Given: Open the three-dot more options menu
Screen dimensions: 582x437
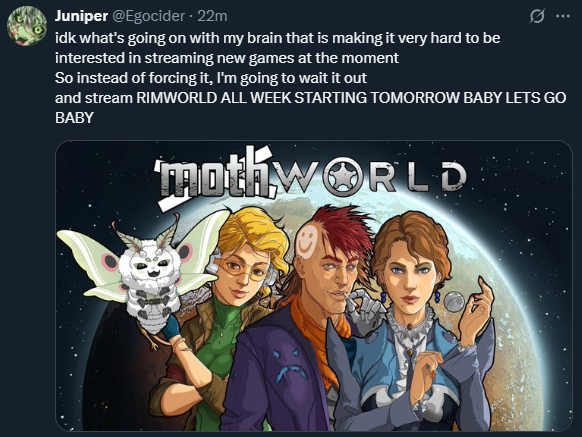Looking at the screenshot, I should 563,16.
